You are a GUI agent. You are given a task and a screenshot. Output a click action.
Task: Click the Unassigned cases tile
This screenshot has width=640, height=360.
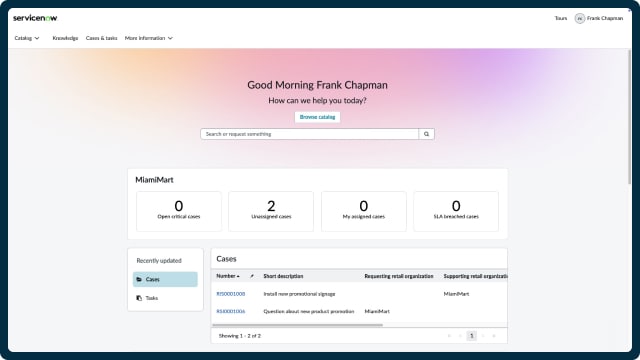click(271, 211)
